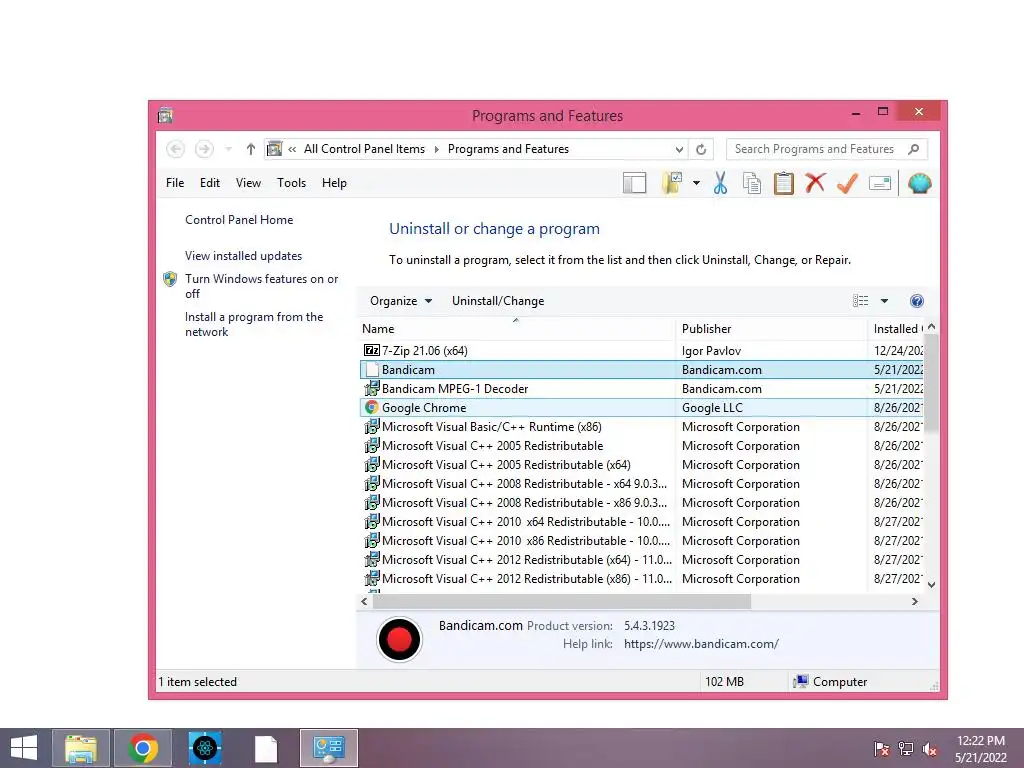Click the Copy toolbar icon

pos(752,184)
